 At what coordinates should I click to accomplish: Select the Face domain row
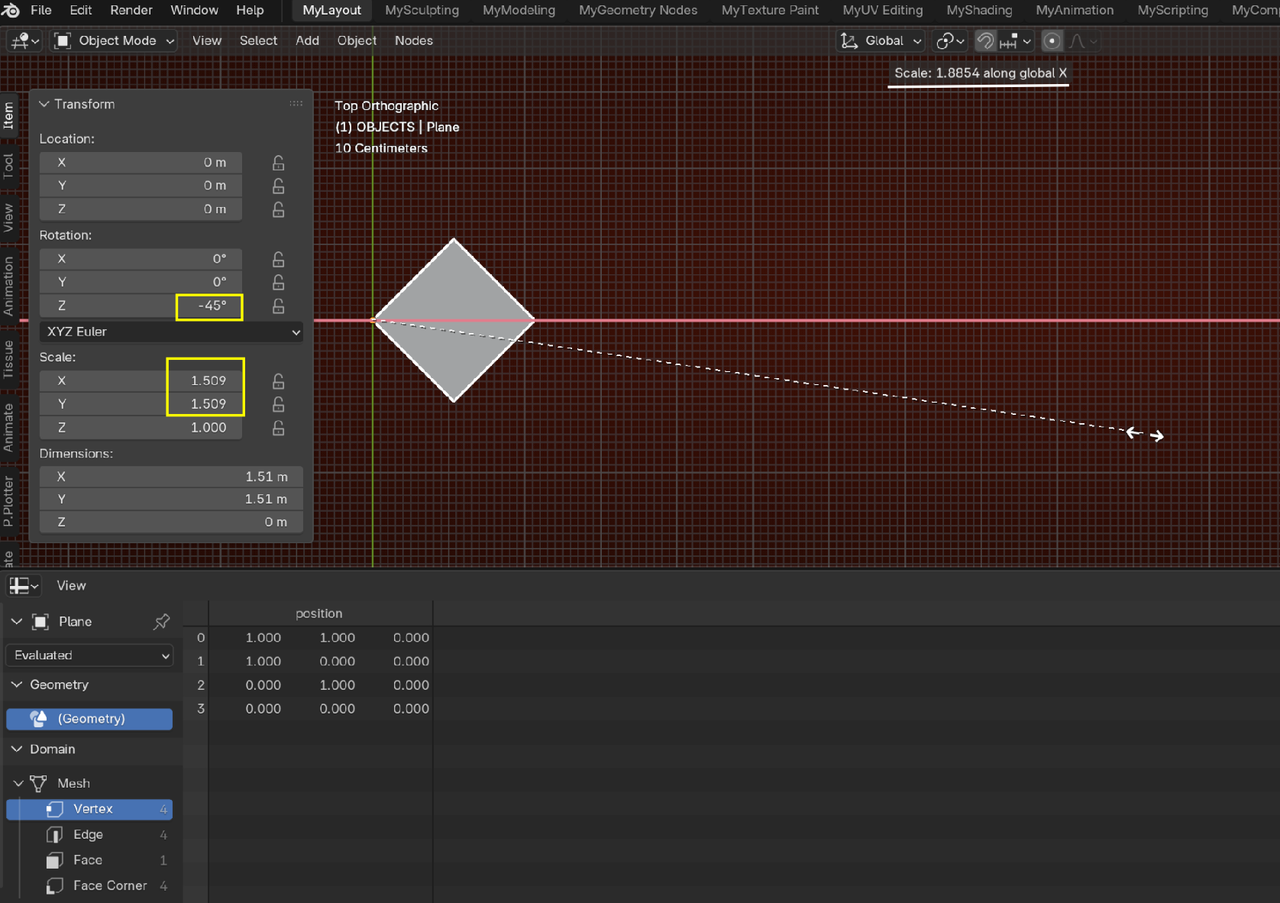[89, 860]
